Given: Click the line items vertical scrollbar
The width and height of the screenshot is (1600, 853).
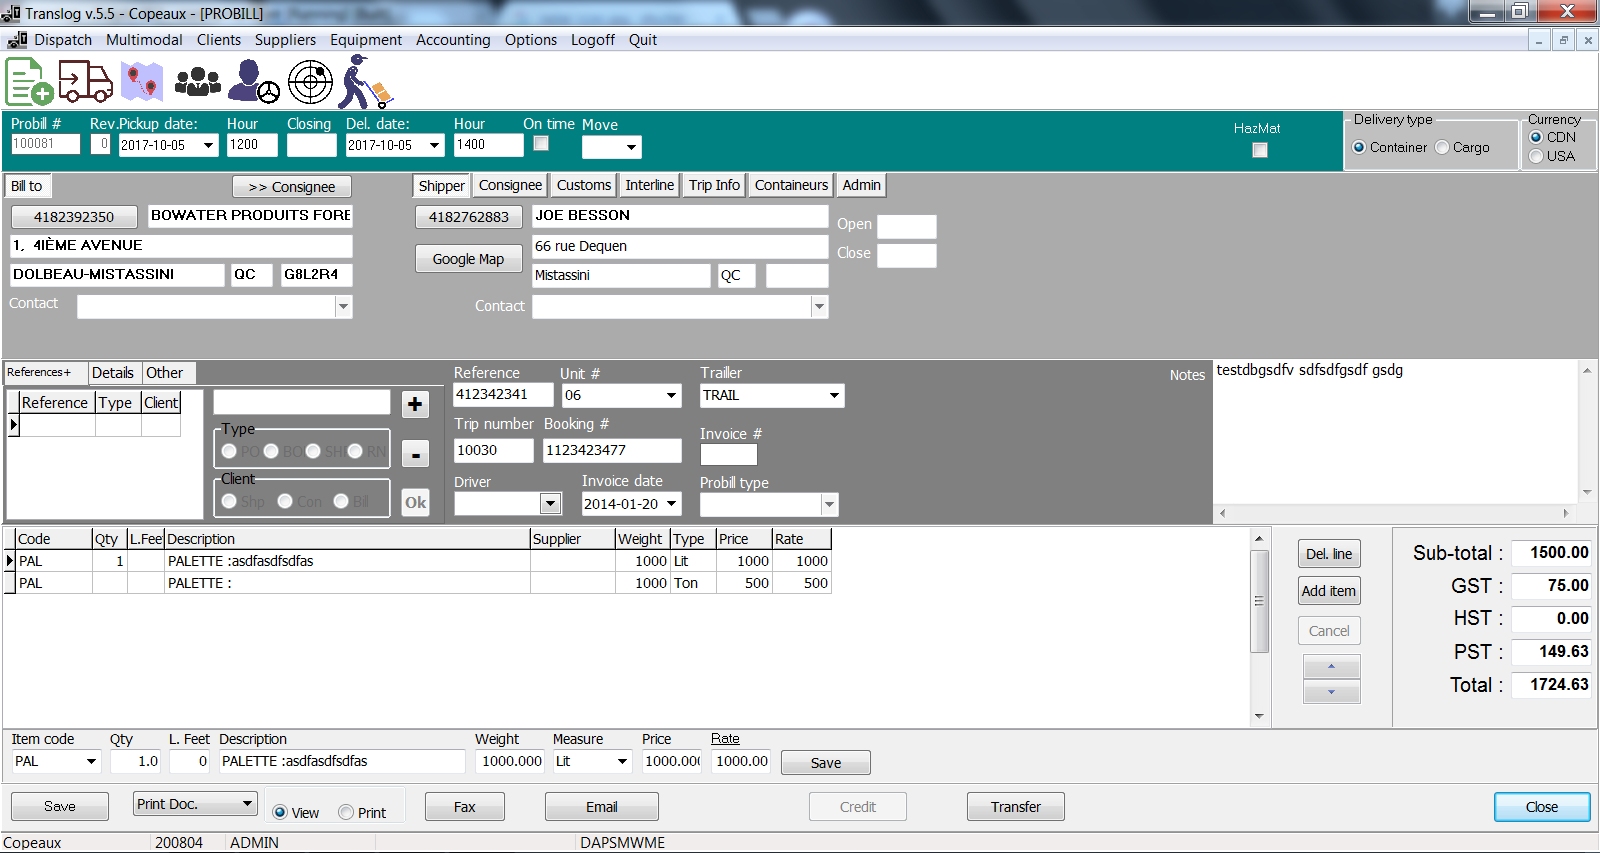Looking at the screenshot, I should (x=1259, y=600).
